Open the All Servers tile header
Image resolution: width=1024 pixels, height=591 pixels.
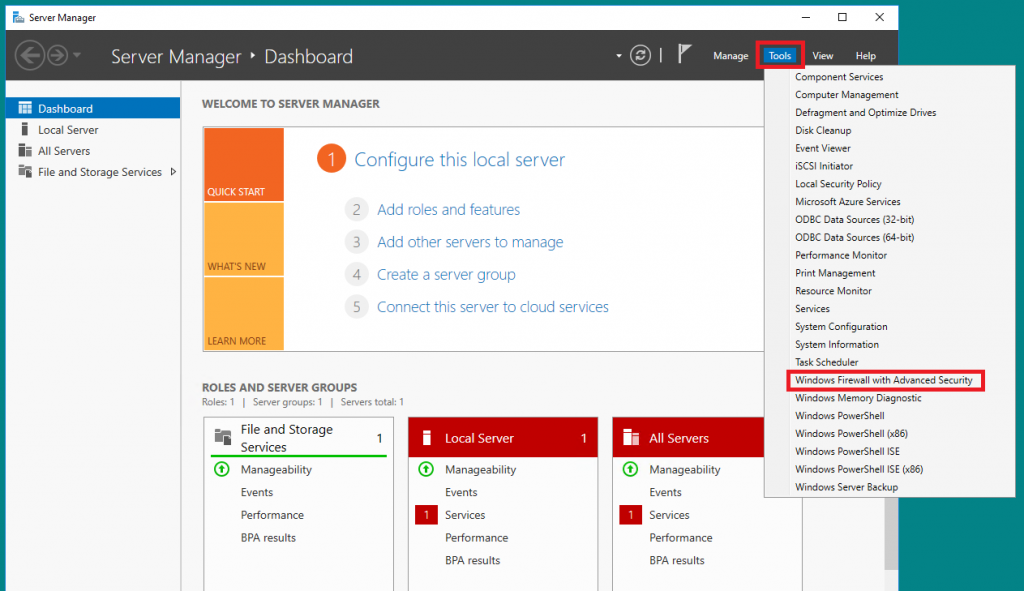click(x=688, y=438)
